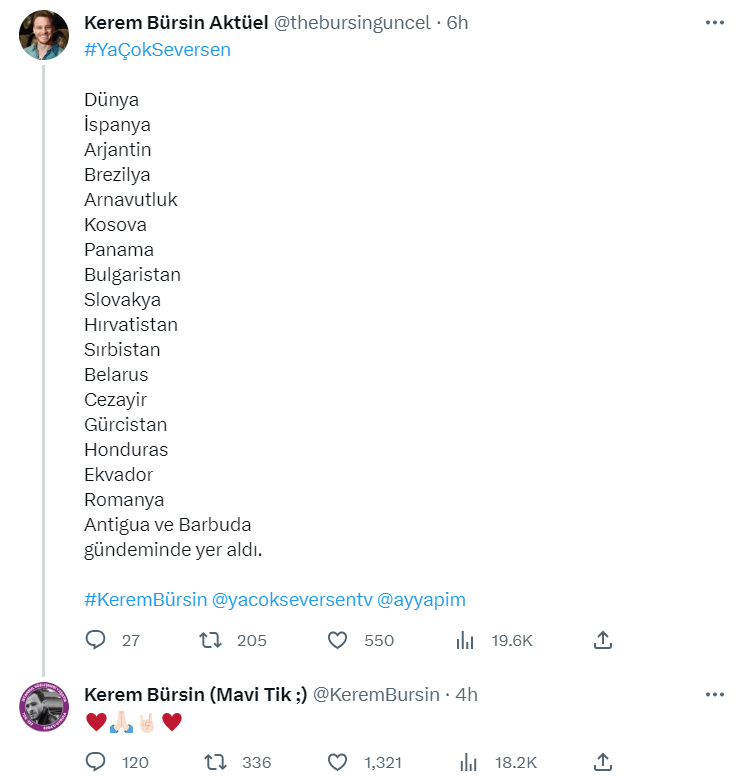Reply to the Kerem Bürsin Aktüel tweet

point(96,640)
